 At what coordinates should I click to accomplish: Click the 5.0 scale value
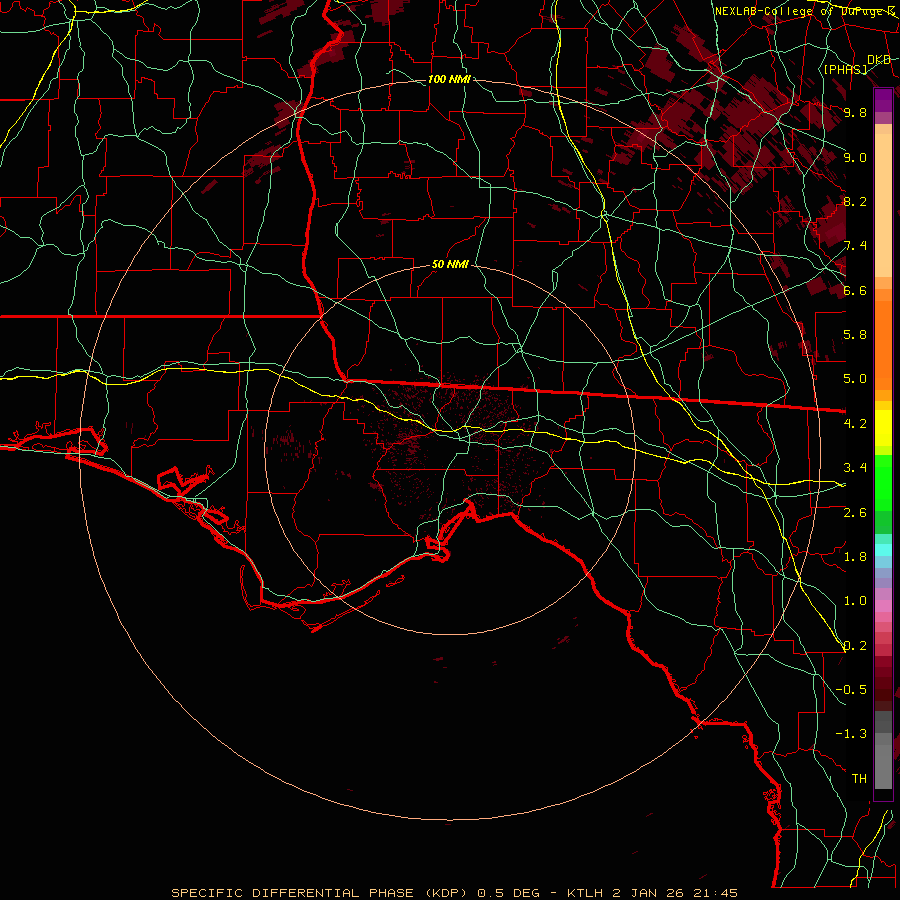coord(855,379)
